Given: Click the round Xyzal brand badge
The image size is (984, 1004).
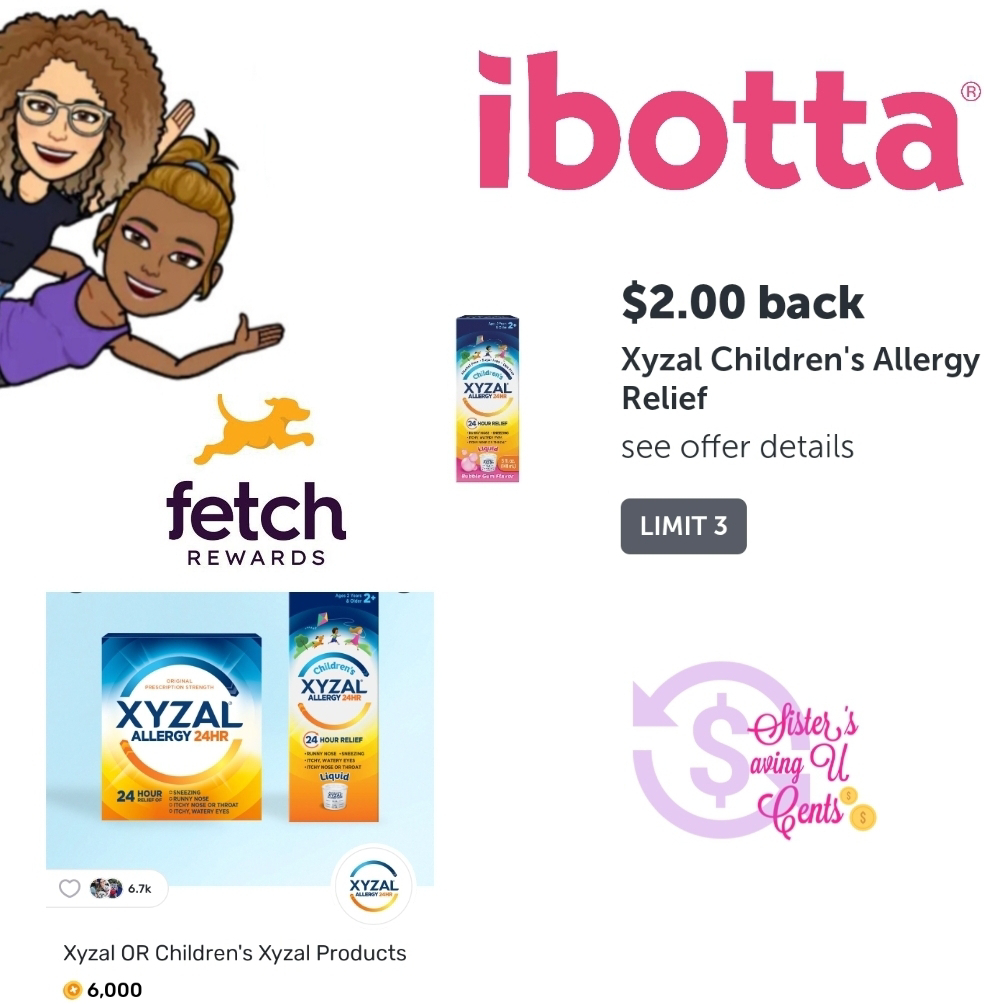Looking at the screenshot, I should click(374, 887).
